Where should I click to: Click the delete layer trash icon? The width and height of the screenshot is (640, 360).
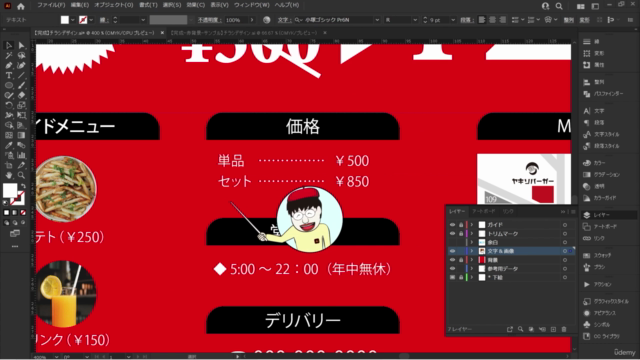pos(564,329)
